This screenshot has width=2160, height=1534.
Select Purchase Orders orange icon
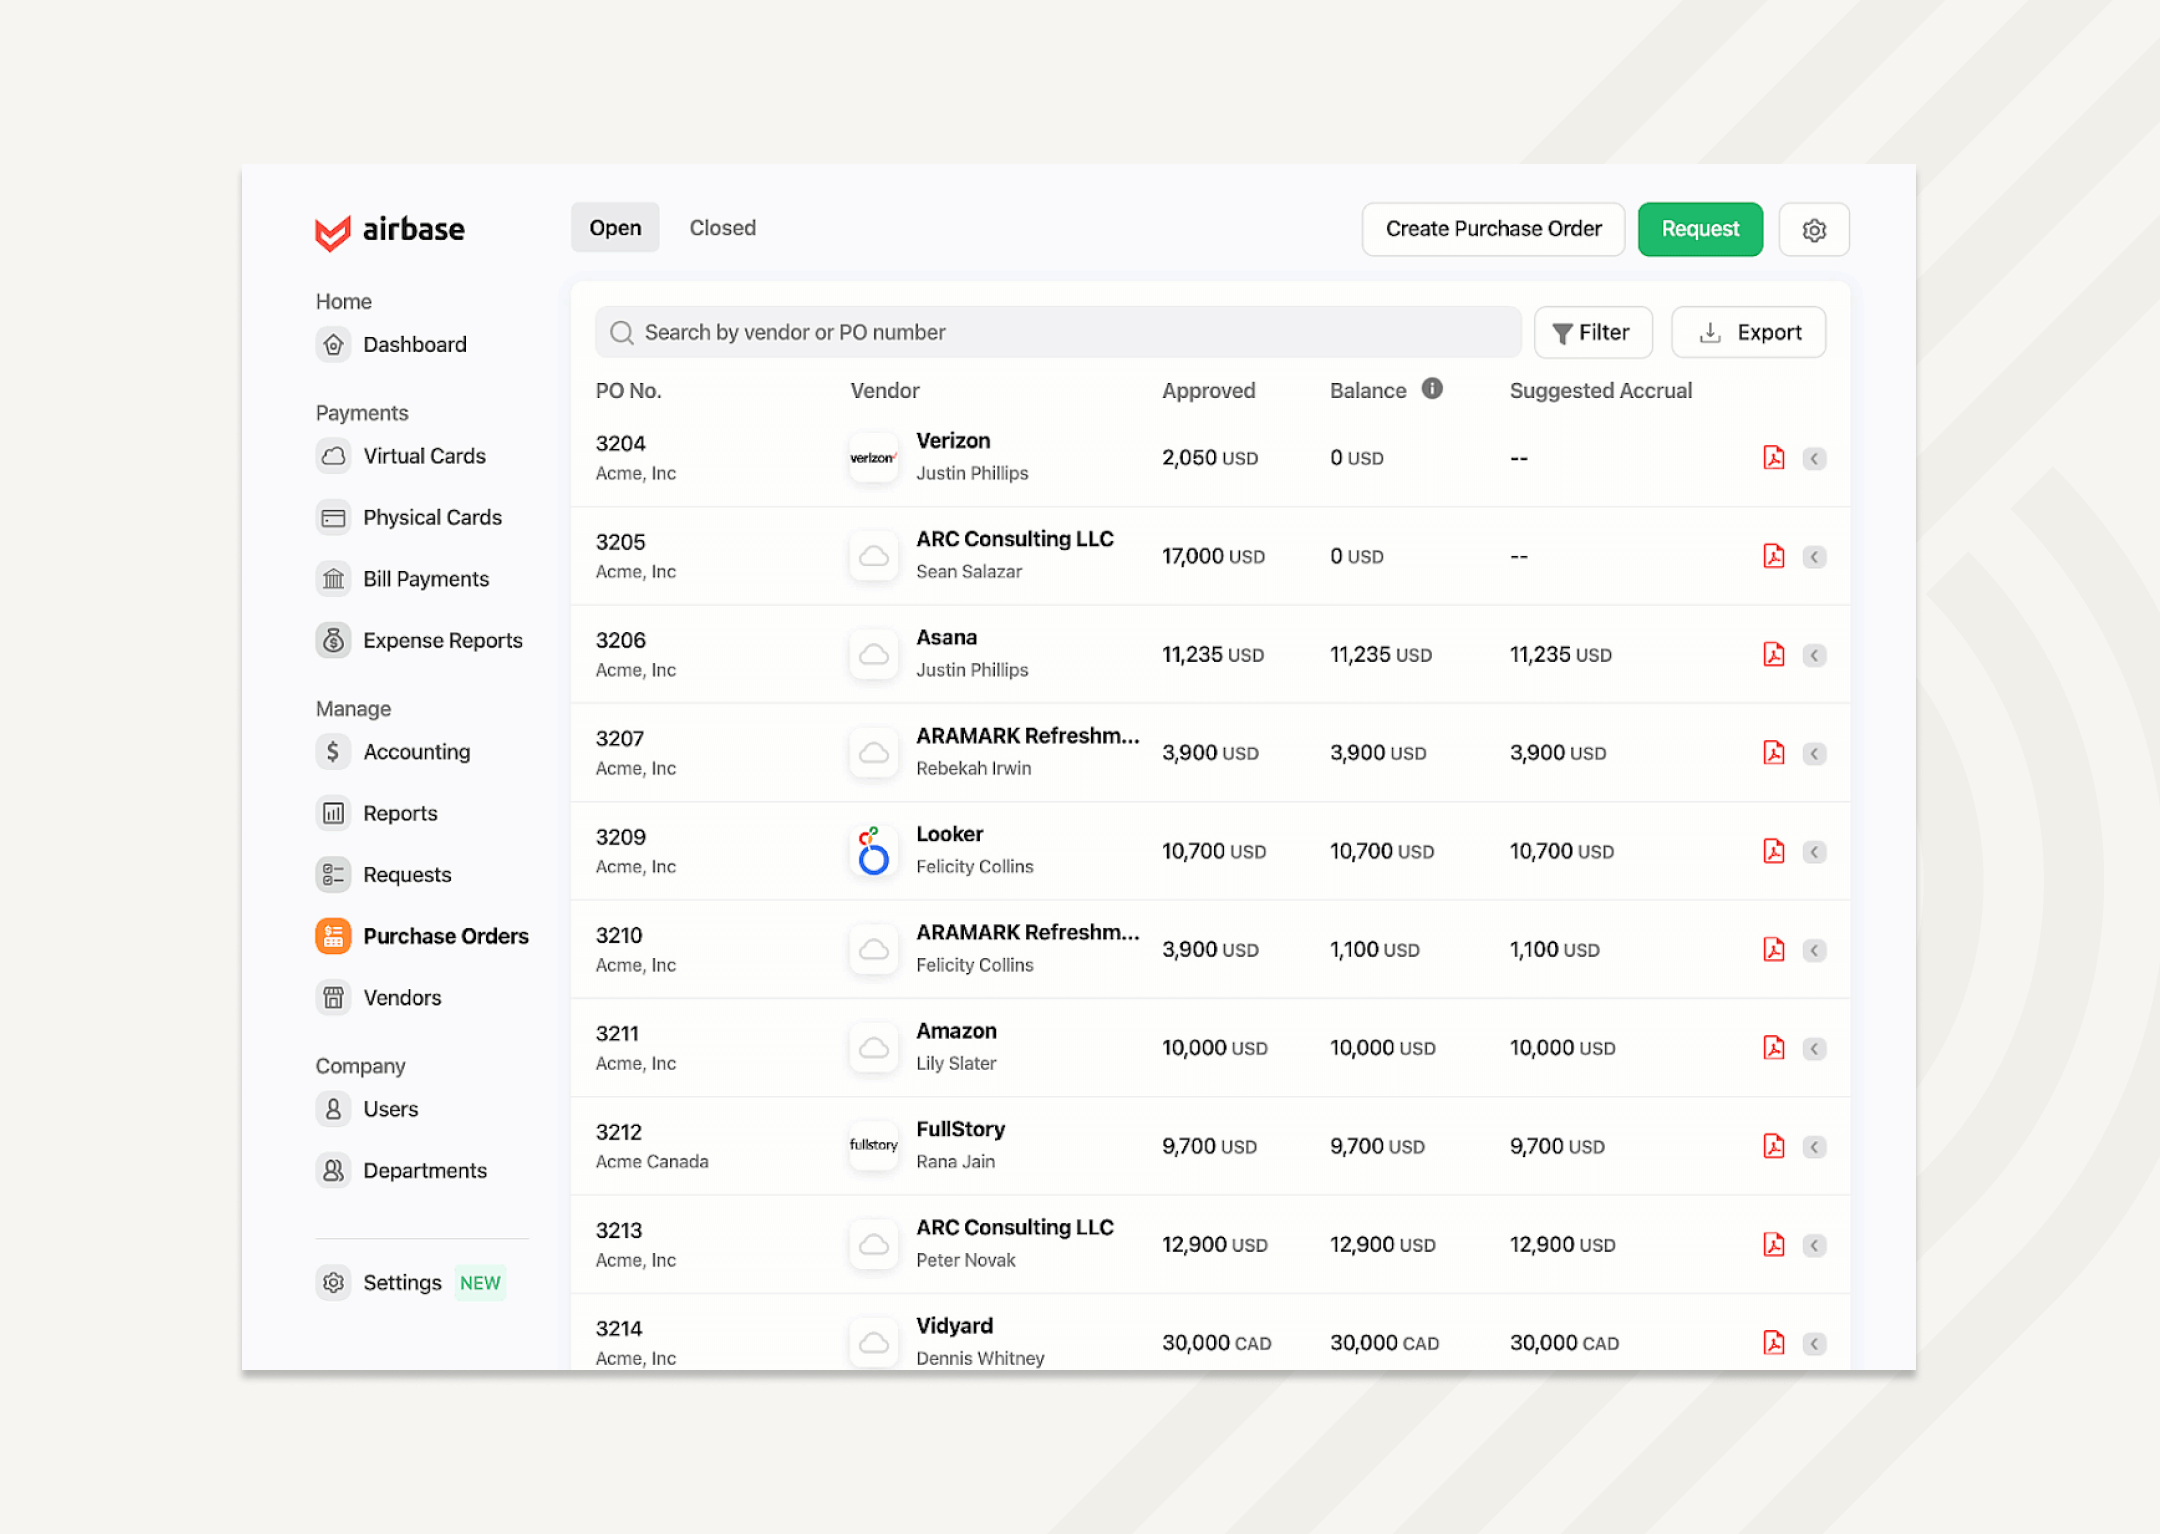333,937
